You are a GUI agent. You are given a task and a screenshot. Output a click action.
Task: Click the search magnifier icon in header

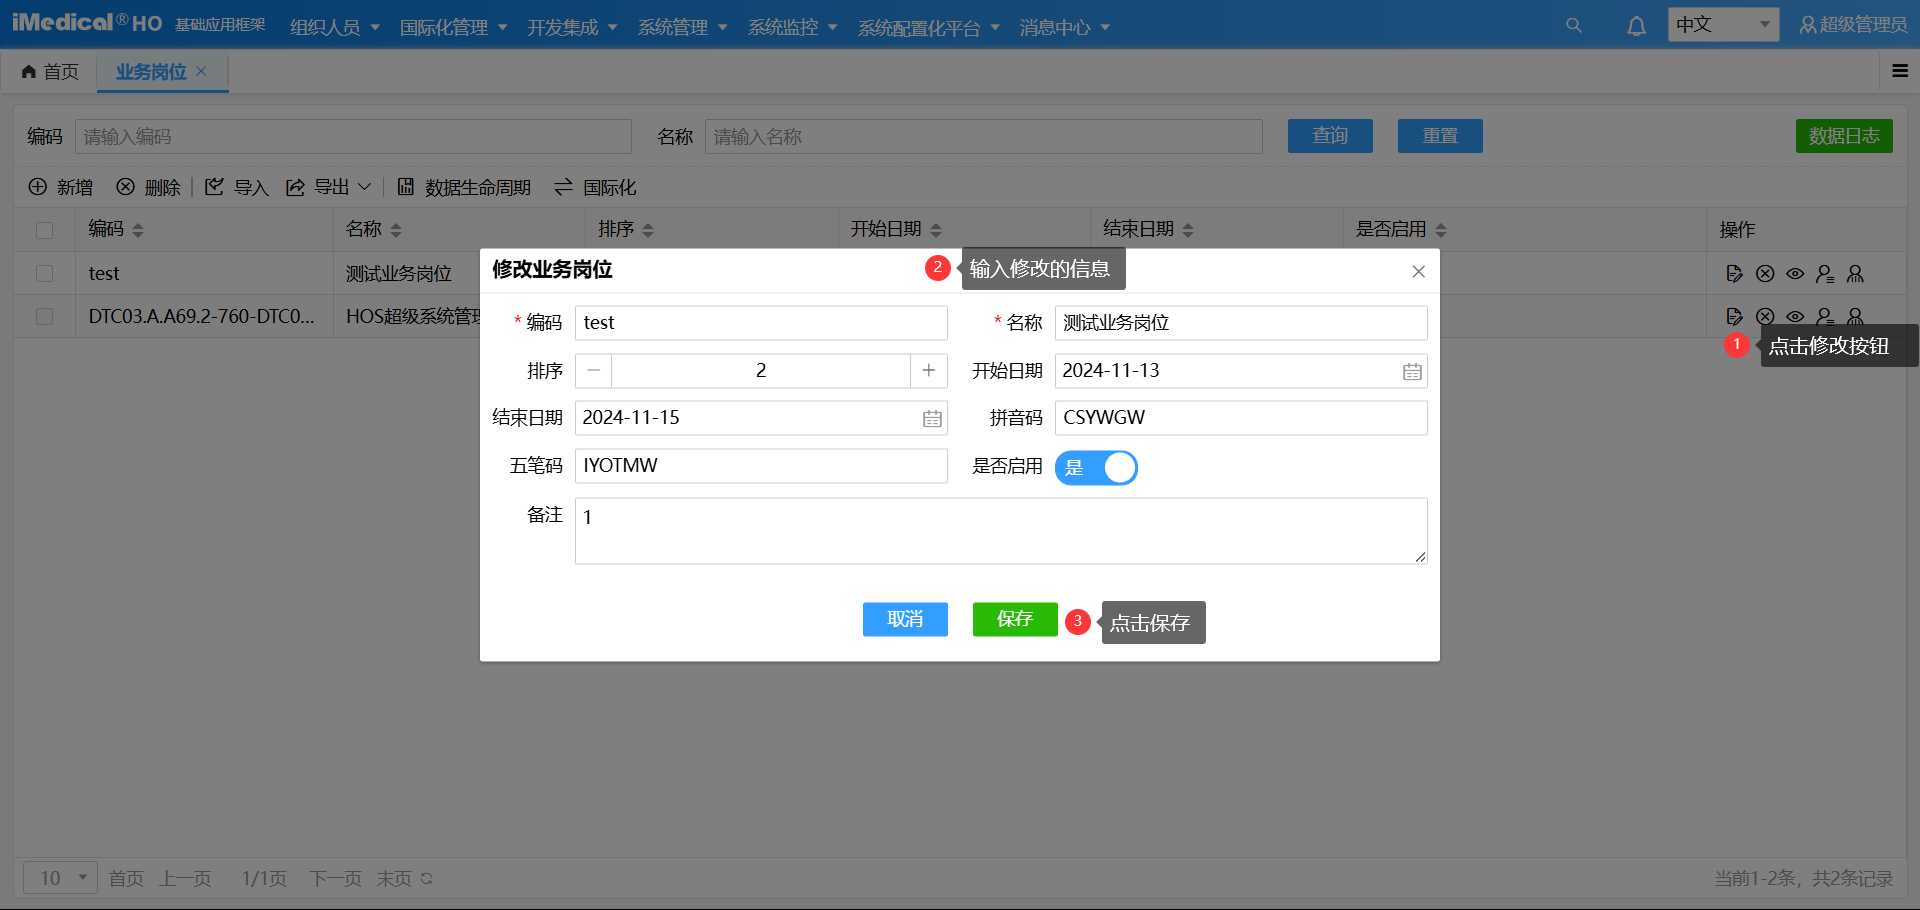click(x=1574, y=25)
